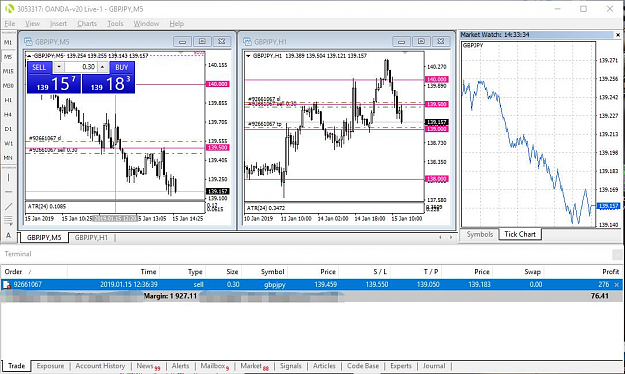
Task: Click the GBPJPY,H1 chart window icon
Action: (247, 41)
